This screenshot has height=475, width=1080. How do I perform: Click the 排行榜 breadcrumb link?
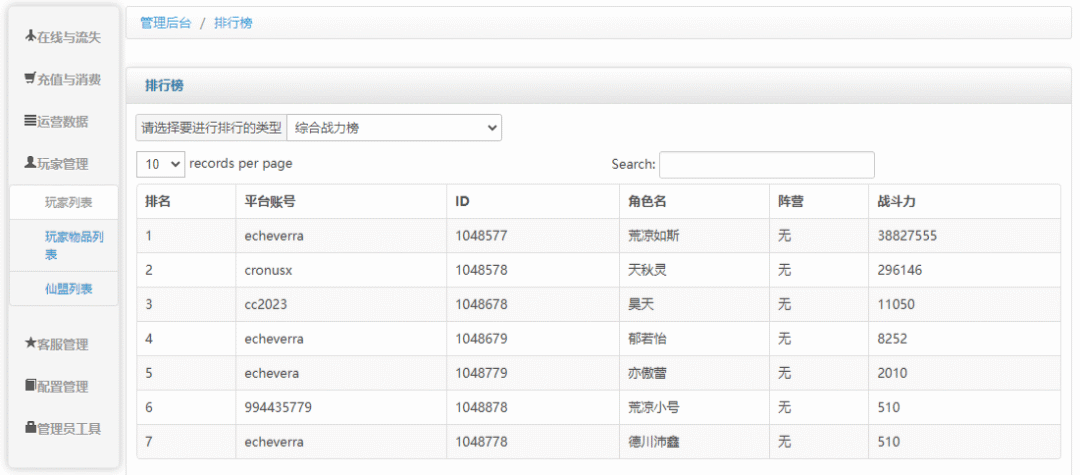coord(233,23)
